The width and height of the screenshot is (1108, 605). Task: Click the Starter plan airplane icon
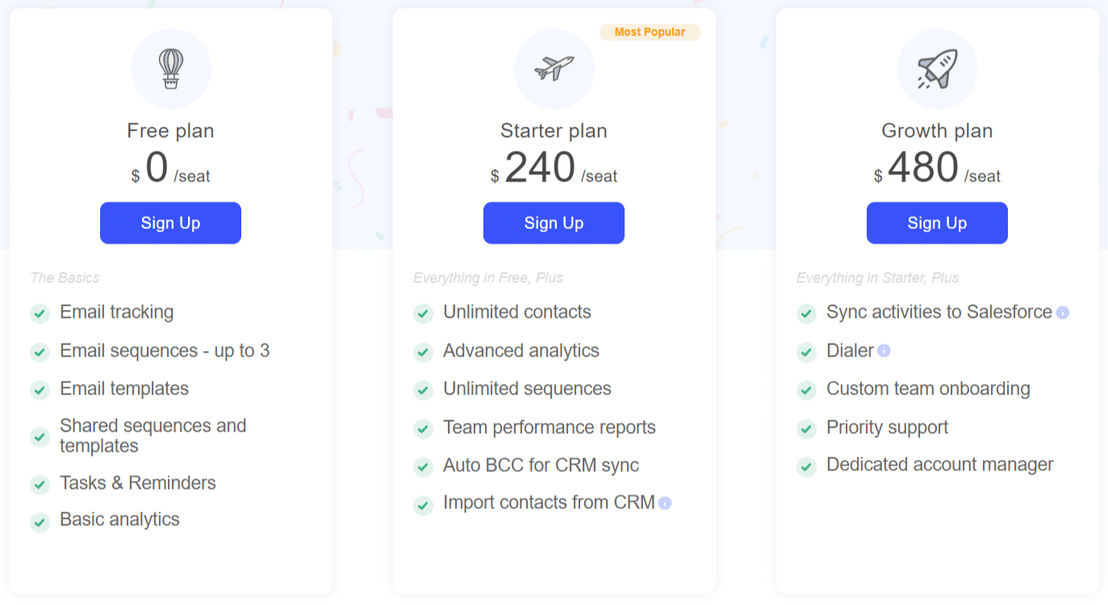tap(554, 69)
